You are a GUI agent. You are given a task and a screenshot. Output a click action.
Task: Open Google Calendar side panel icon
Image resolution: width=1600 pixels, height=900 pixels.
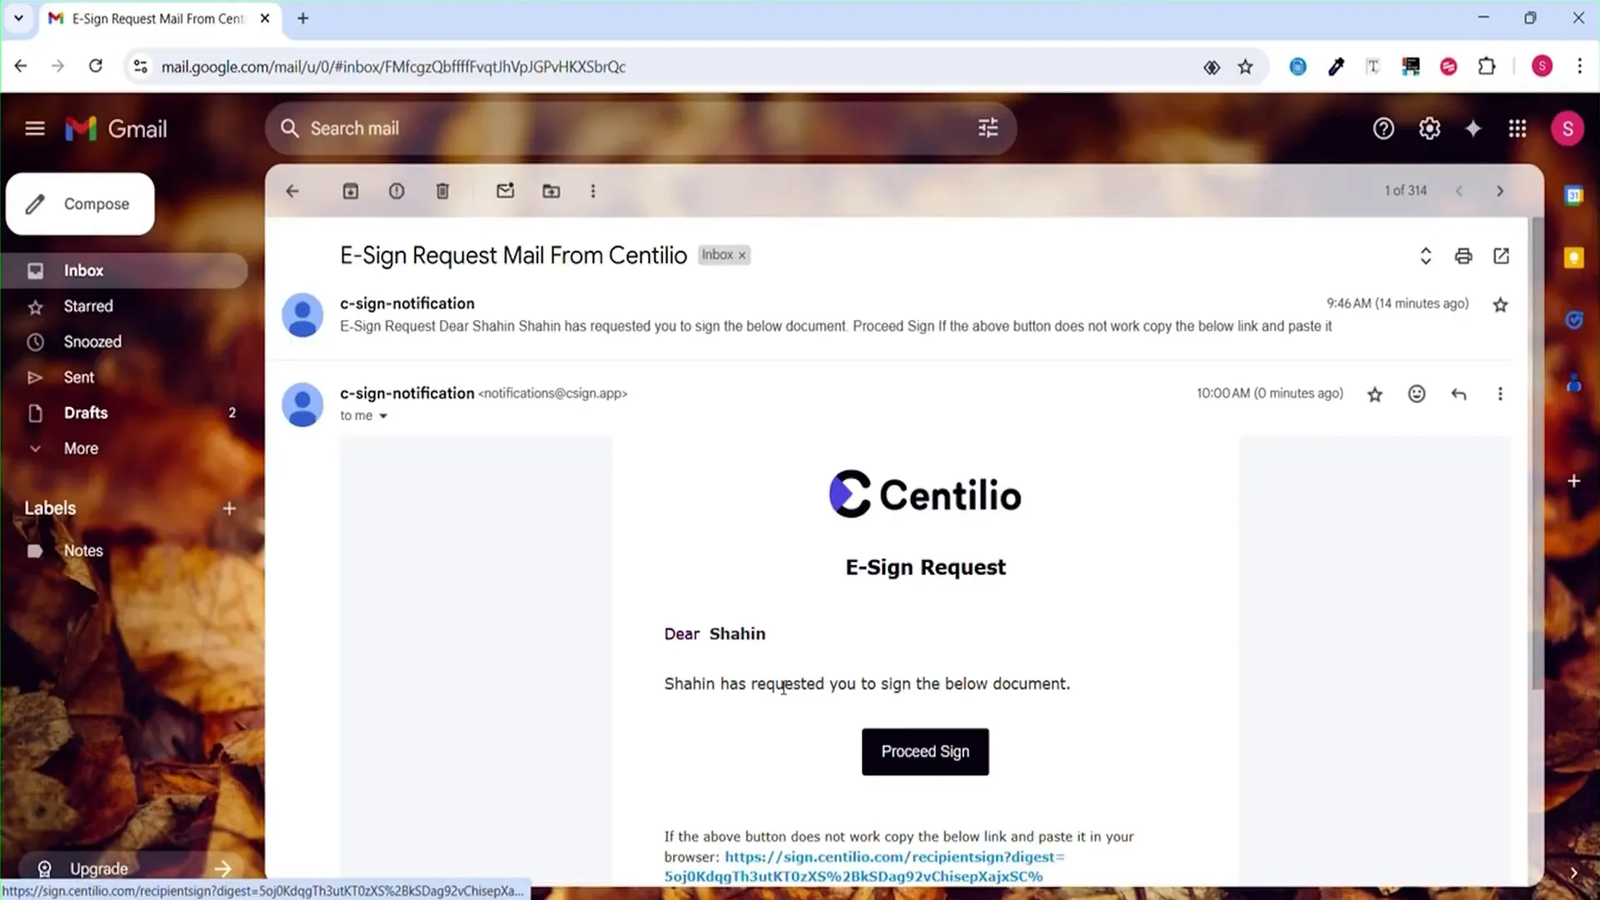(x=1573, y=195)
